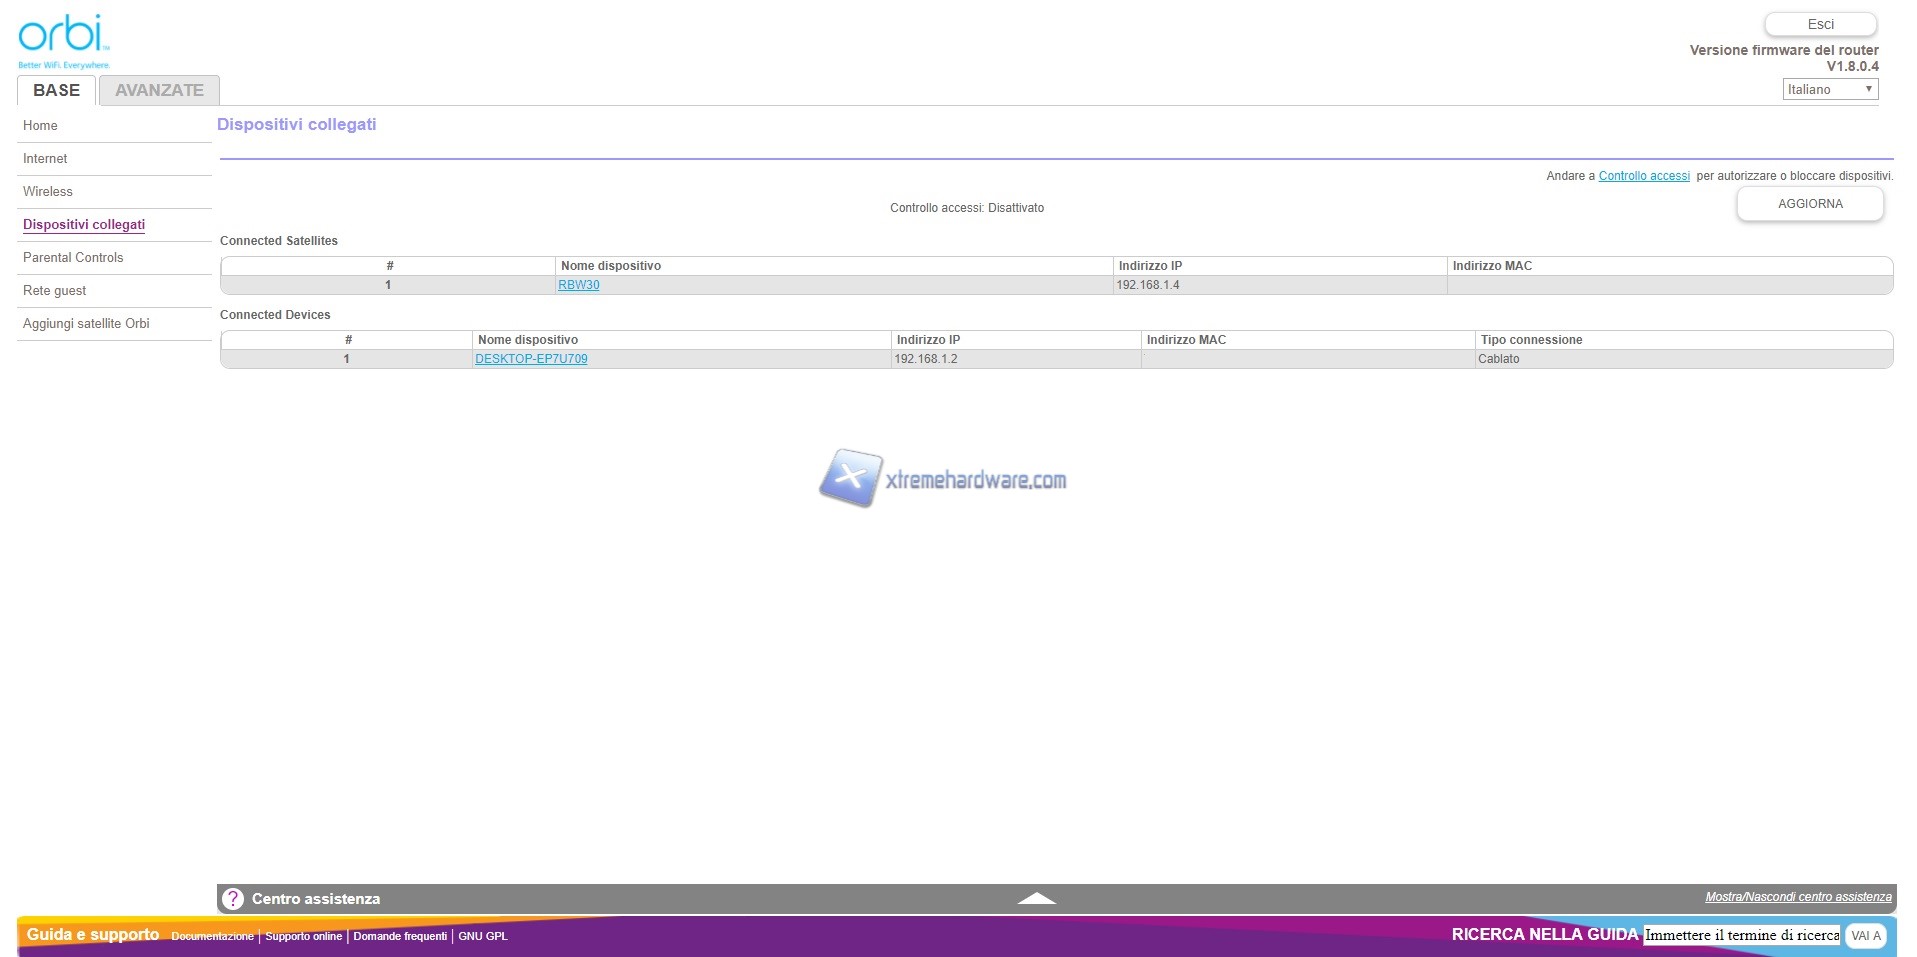Viewport: 1917px width, 957px height.
Task: Open the Controllo accessi link
Action: (1643, 176)
